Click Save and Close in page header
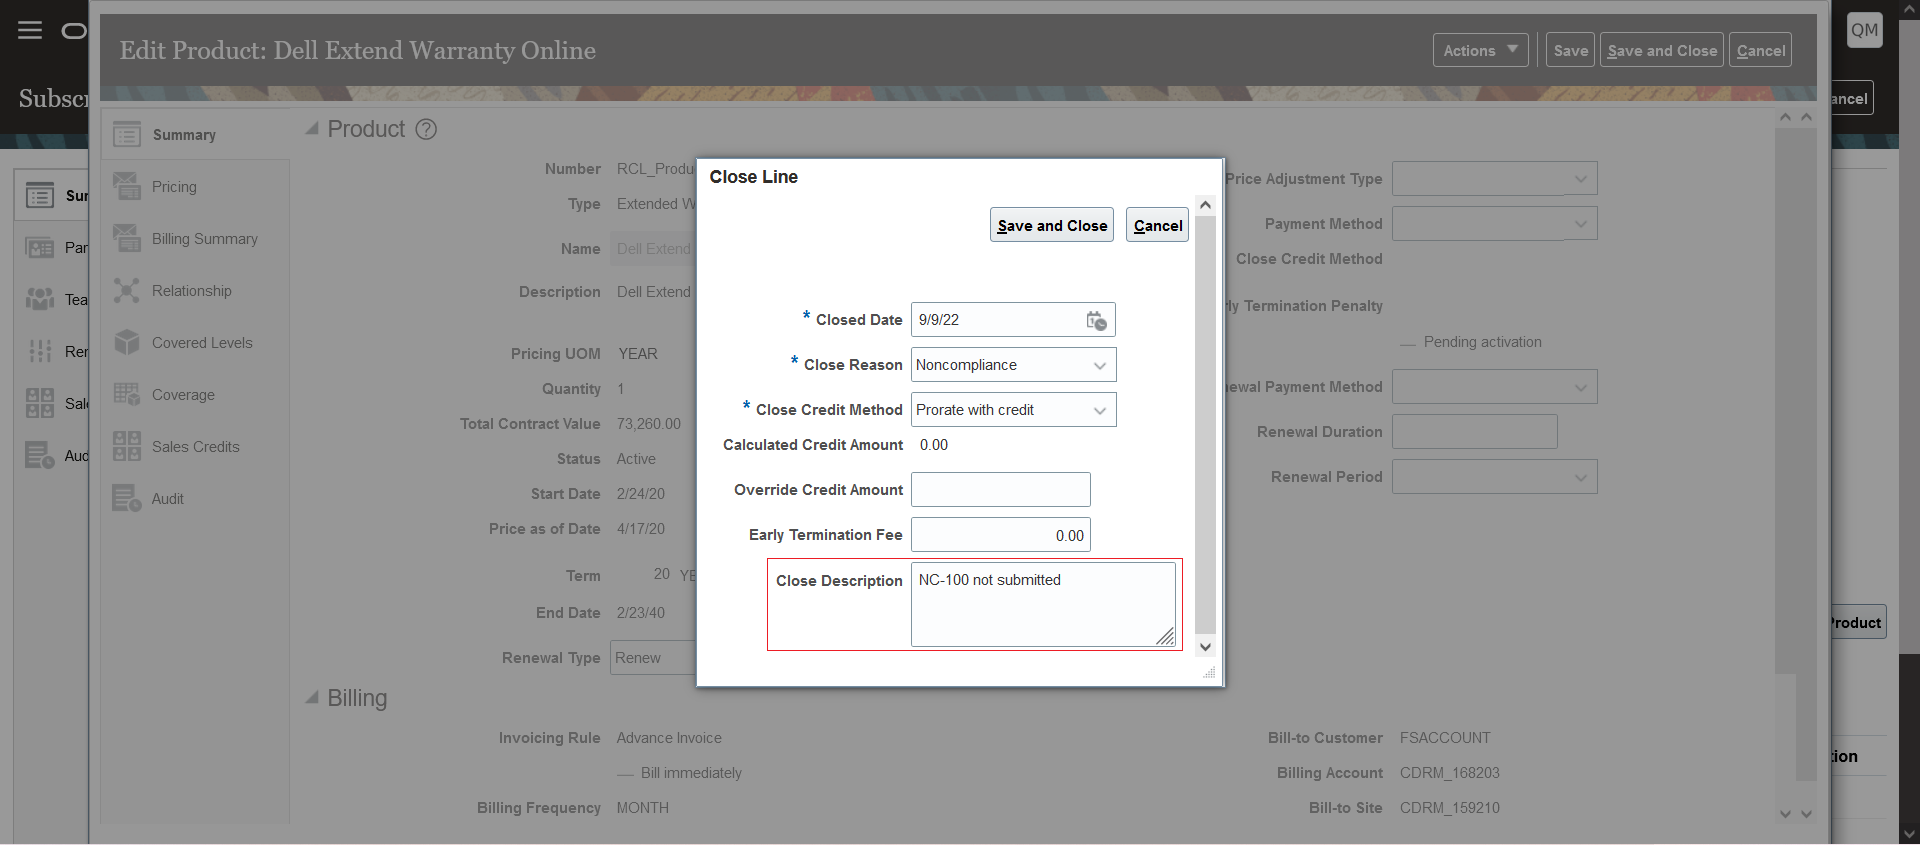 [1662, 50]
